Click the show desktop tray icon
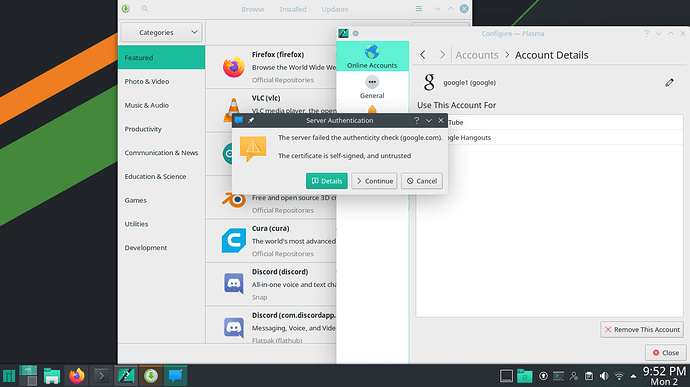The image size is (690, 387). point(506,376)
